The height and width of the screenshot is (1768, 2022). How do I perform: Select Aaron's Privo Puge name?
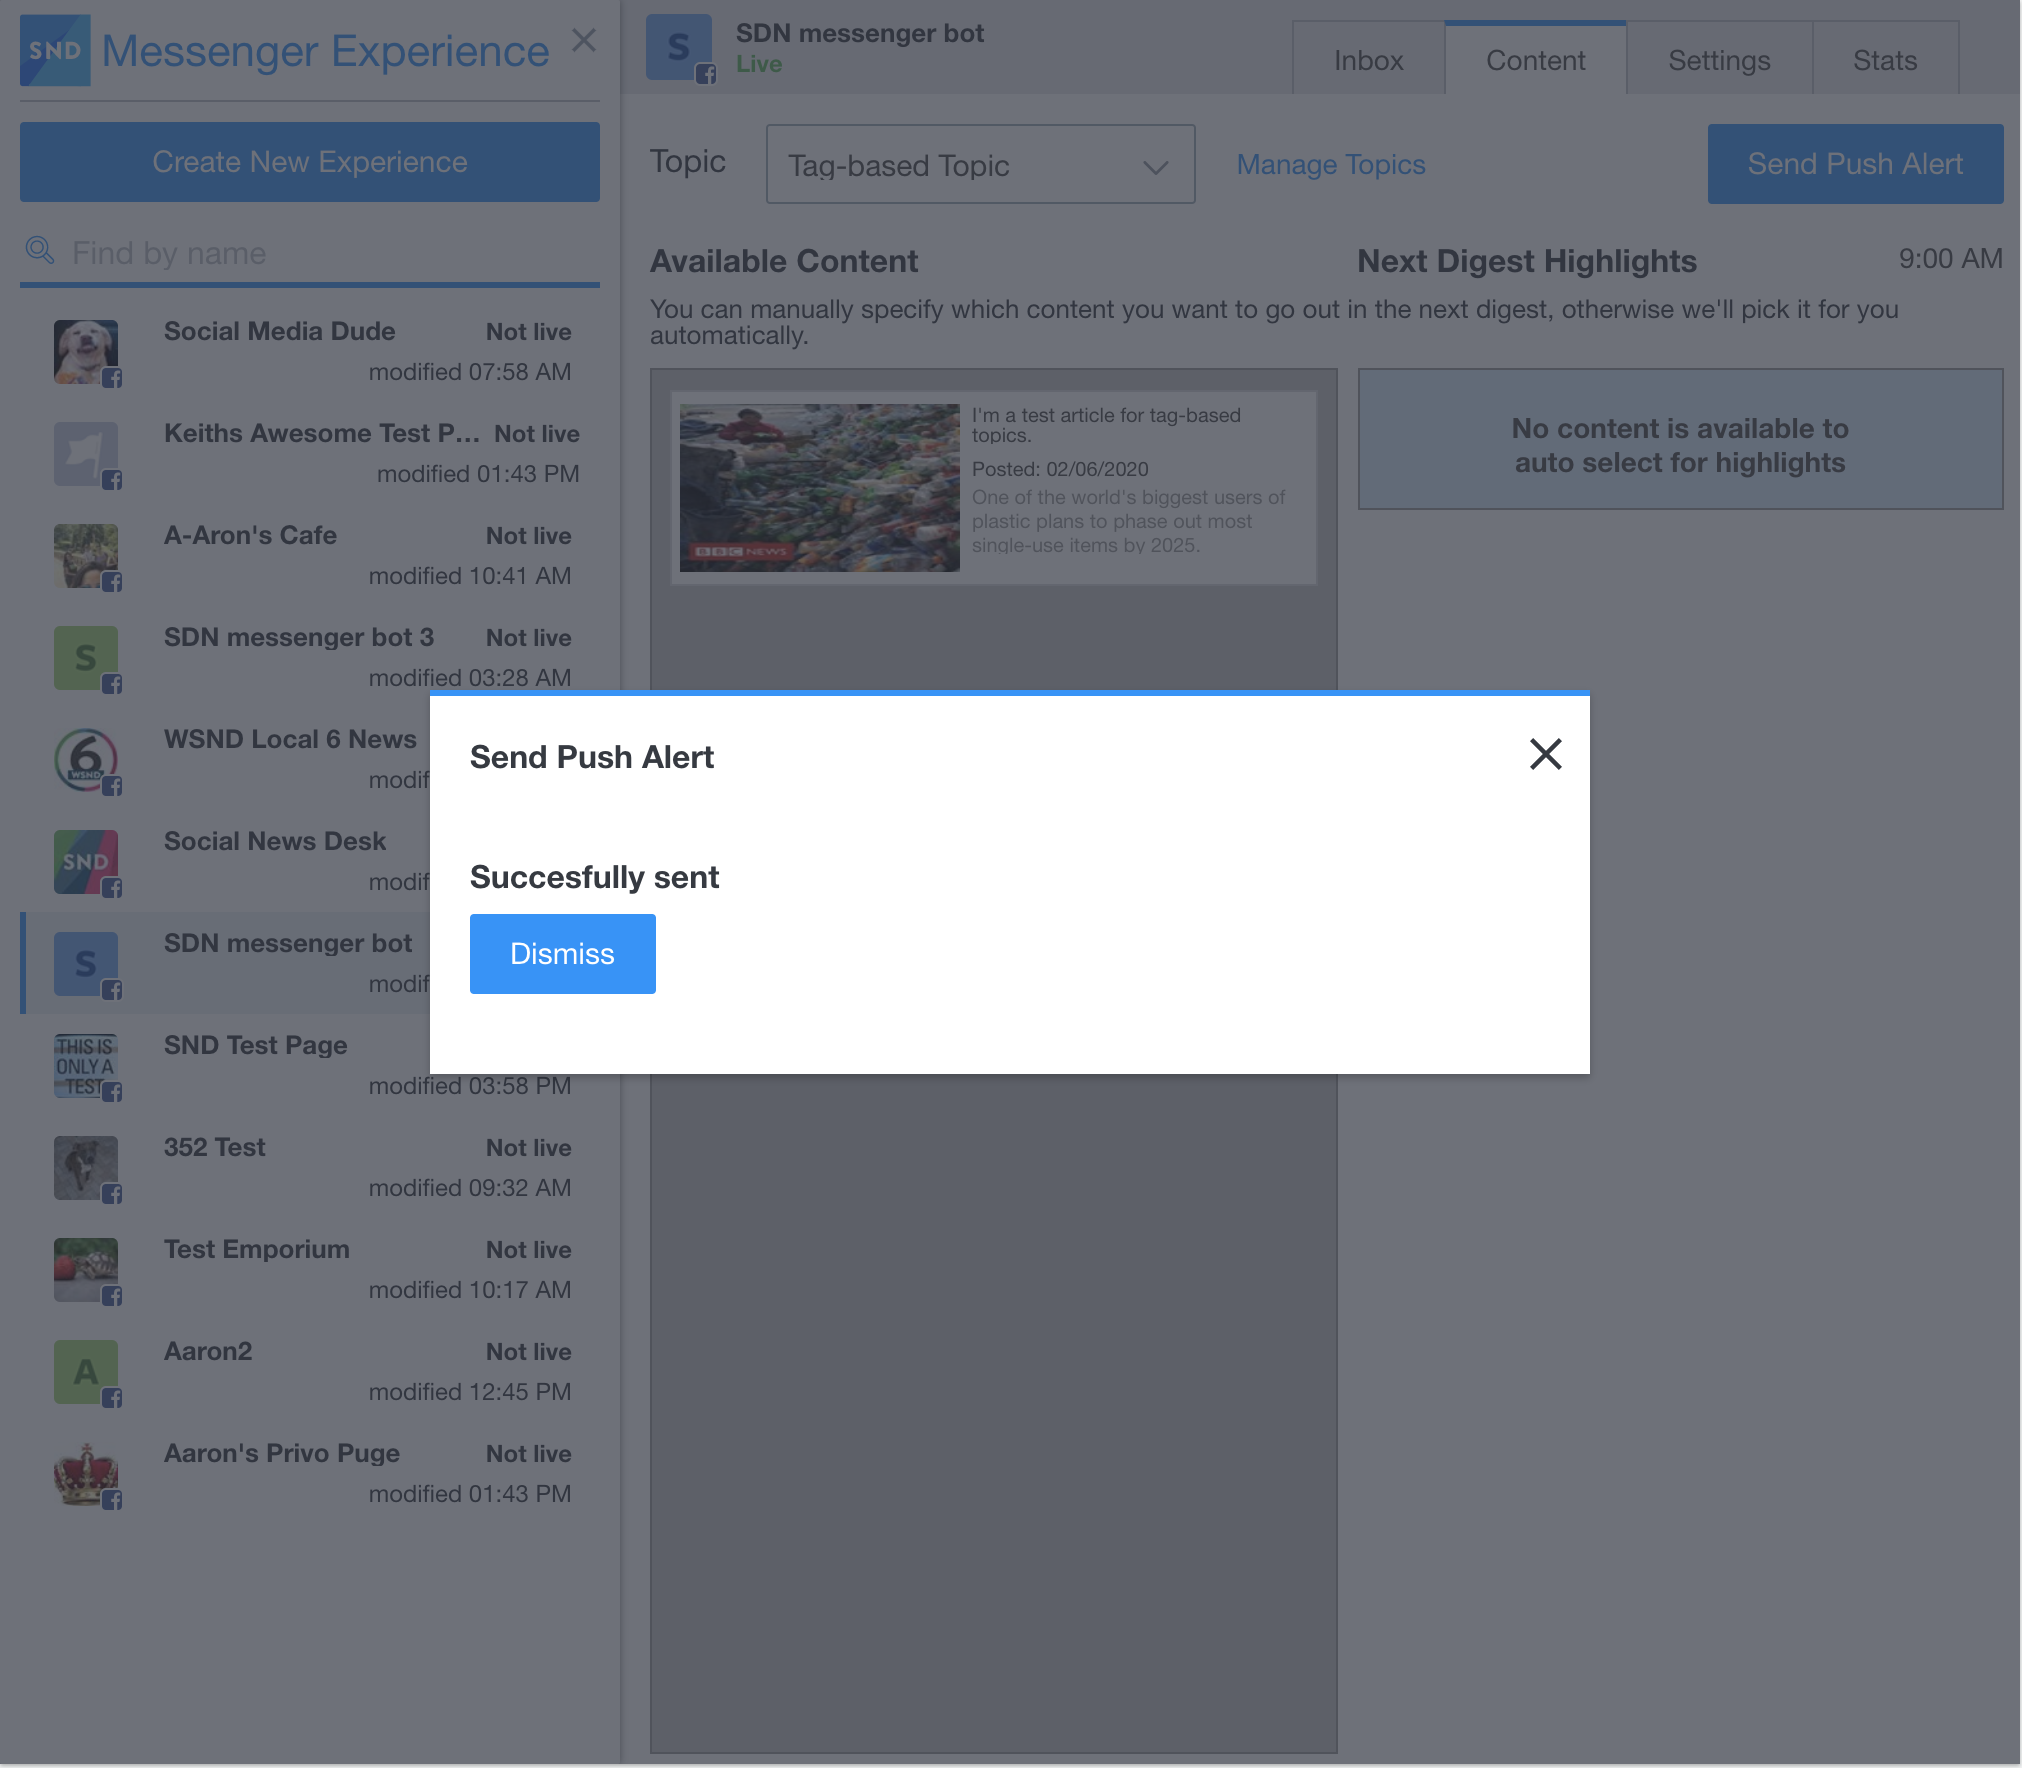pyautogui.click(x=282, y=1453)
